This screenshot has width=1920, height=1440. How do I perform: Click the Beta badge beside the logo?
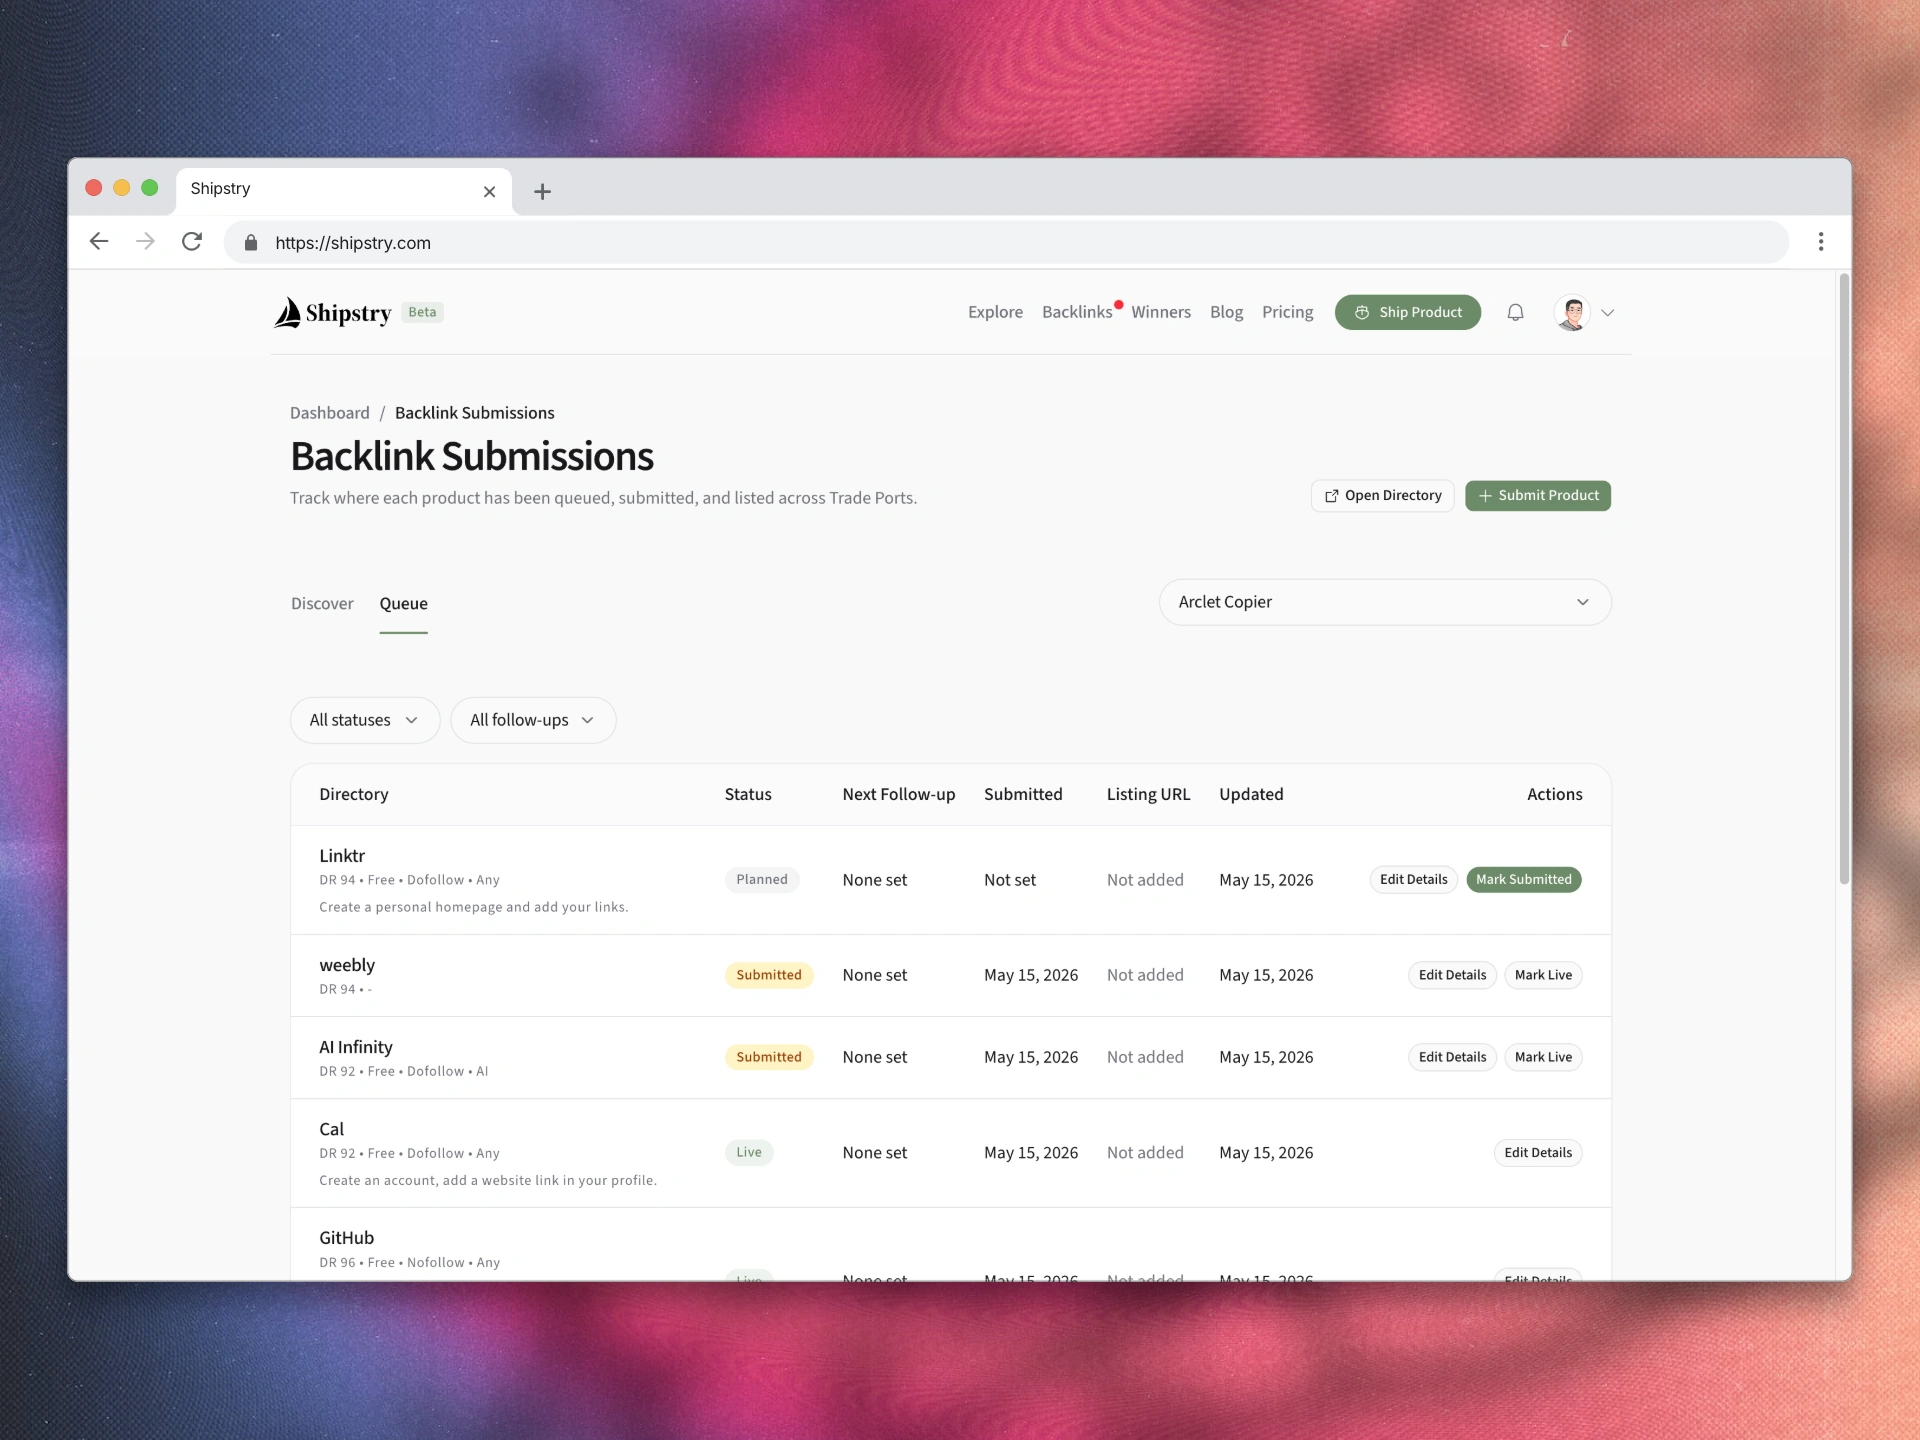[422, 312]
